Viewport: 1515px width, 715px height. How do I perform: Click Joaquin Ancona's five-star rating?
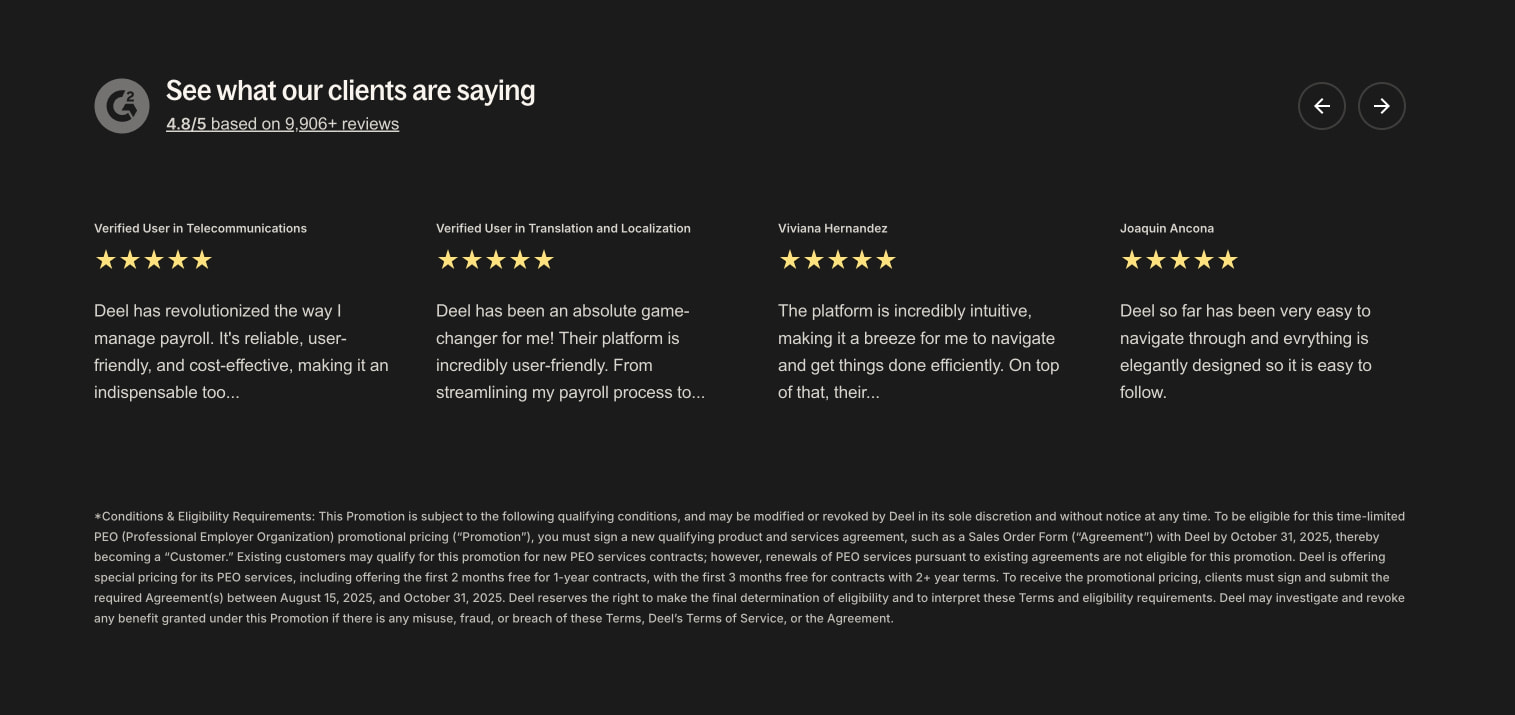click(x=1179, y=260)
